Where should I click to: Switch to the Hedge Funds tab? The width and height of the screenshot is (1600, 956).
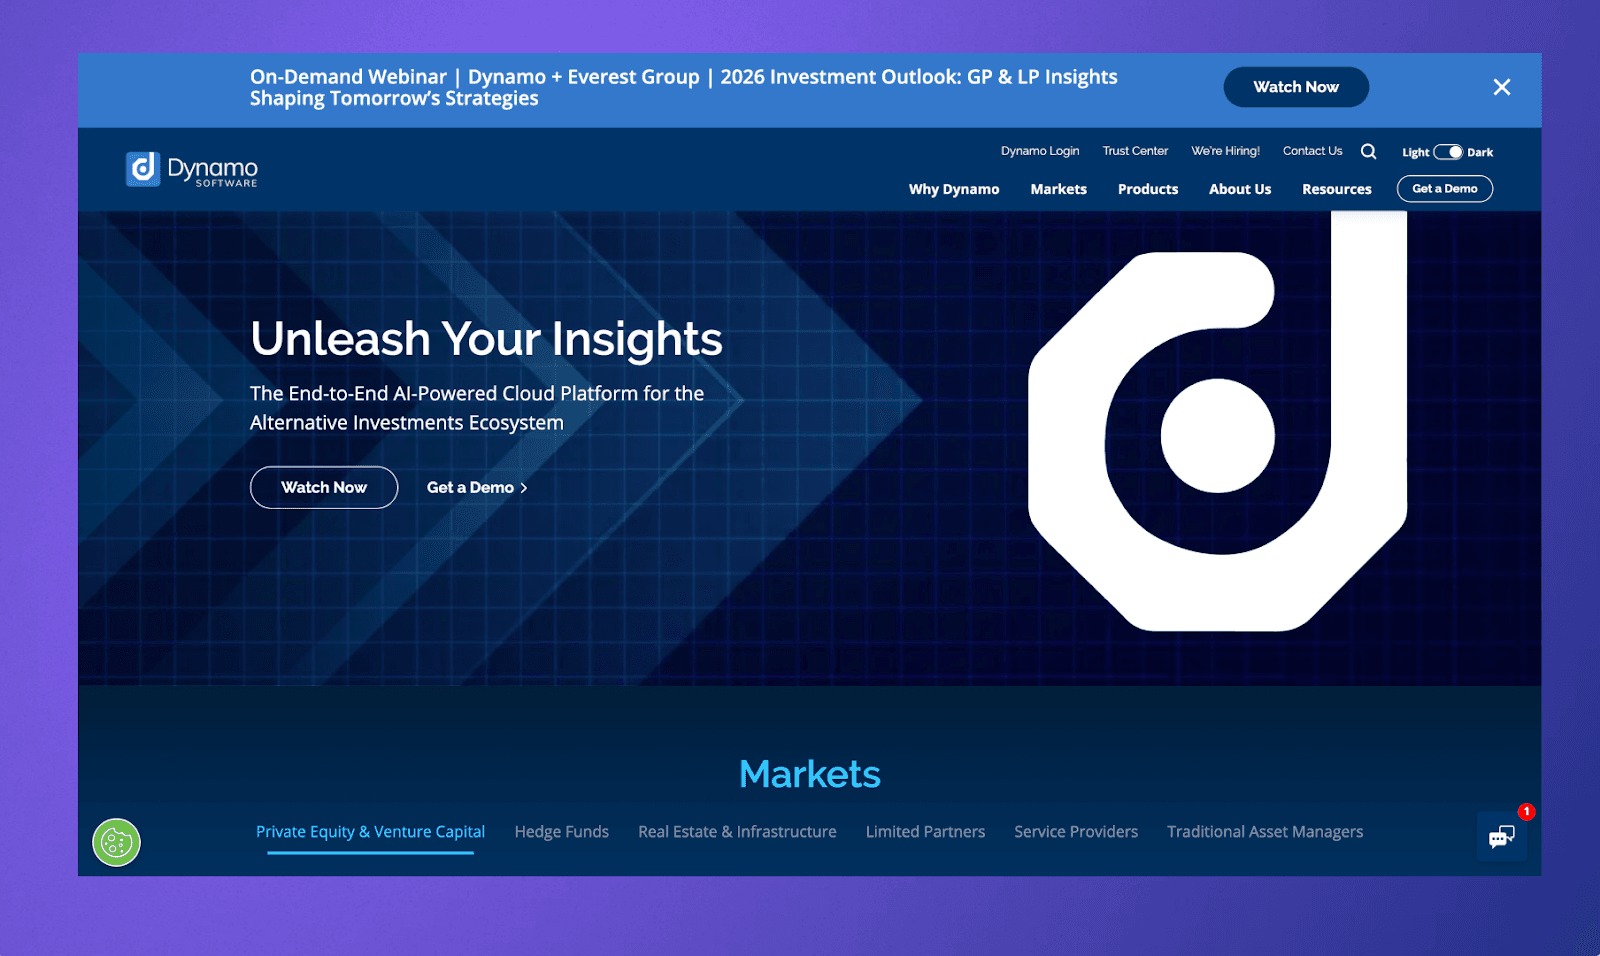(561, 832)
